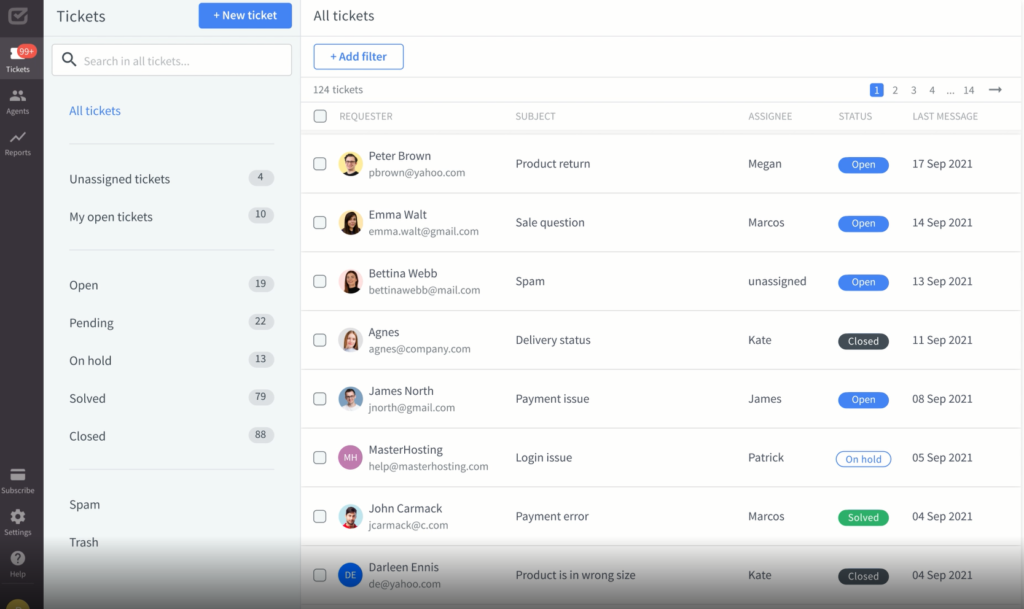Click the Open status badge on Emma Walt's ticket

tap(862, 223)
